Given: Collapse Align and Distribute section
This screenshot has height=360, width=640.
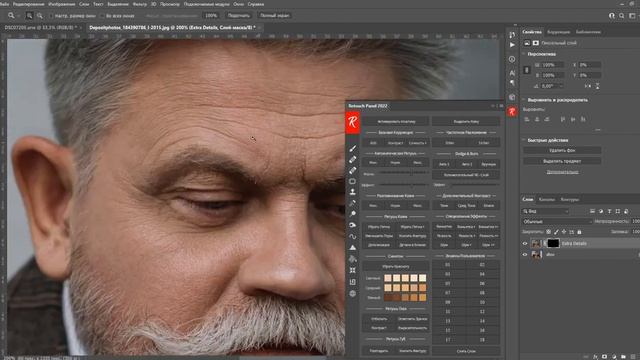Looking at the screenshot, I should click(x=524, y=100).
